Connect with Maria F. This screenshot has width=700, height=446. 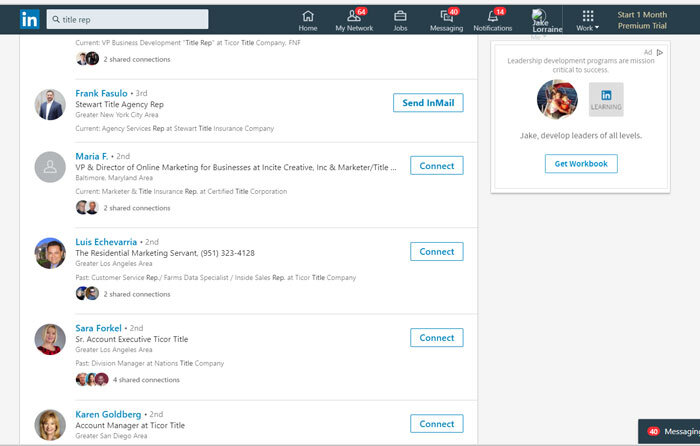coord(437,166)
